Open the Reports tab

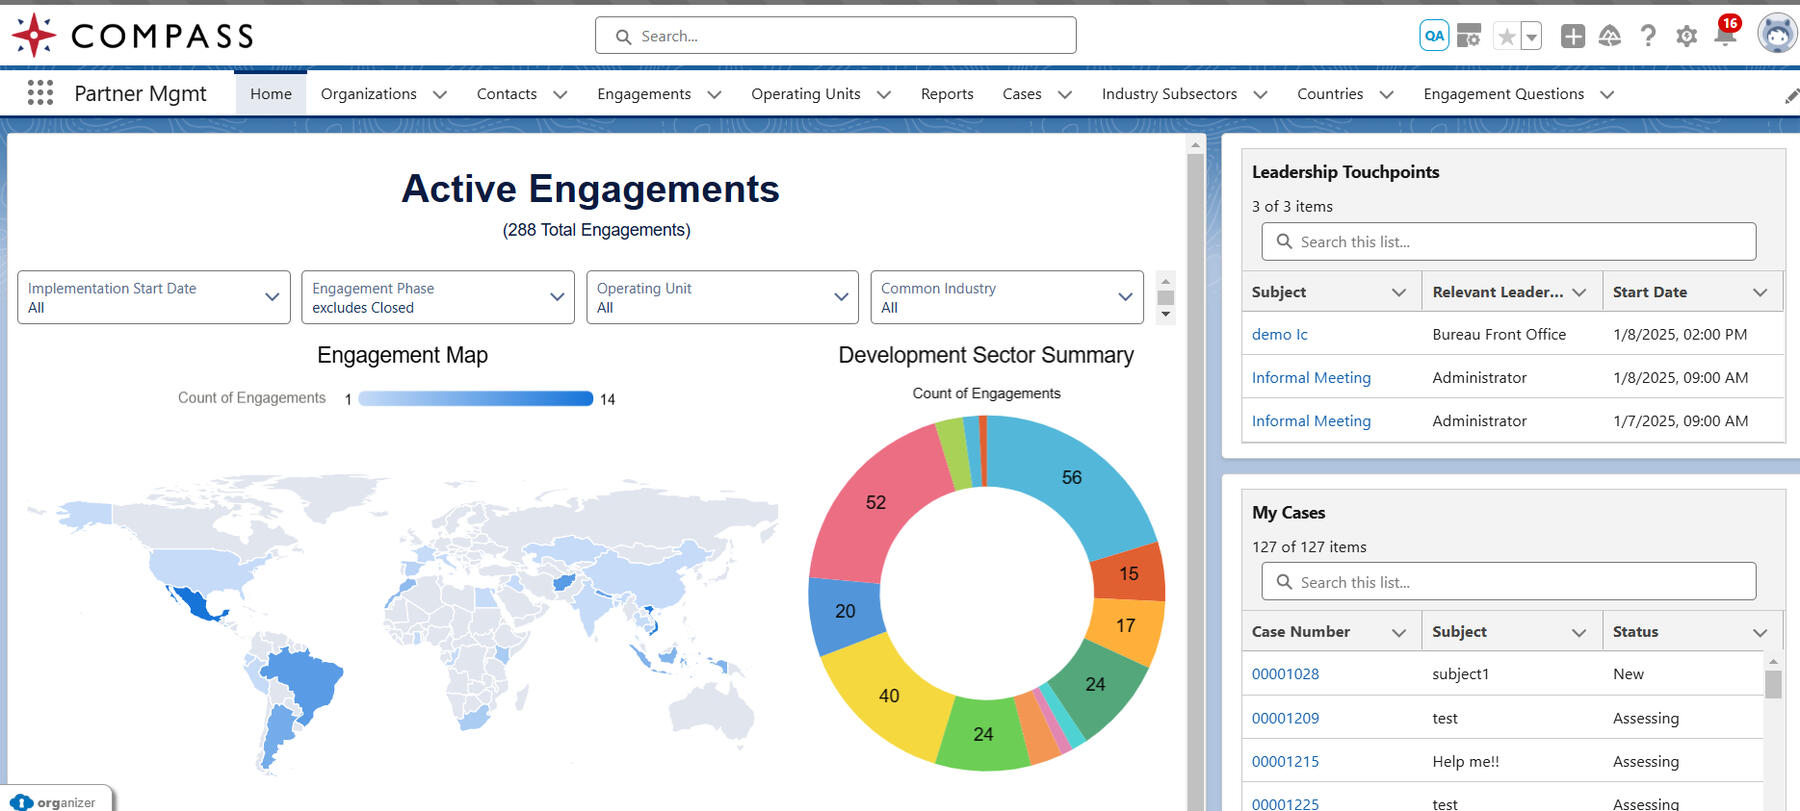click(x=946, y=94)
